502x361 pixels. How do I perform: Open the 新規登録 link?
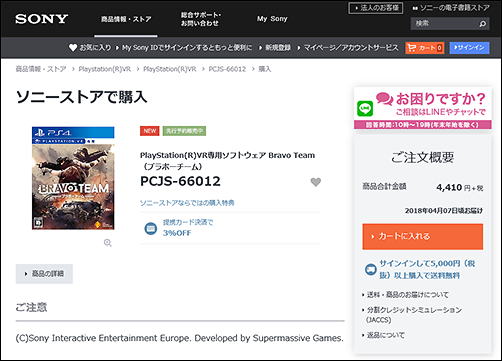coord(278,48)
